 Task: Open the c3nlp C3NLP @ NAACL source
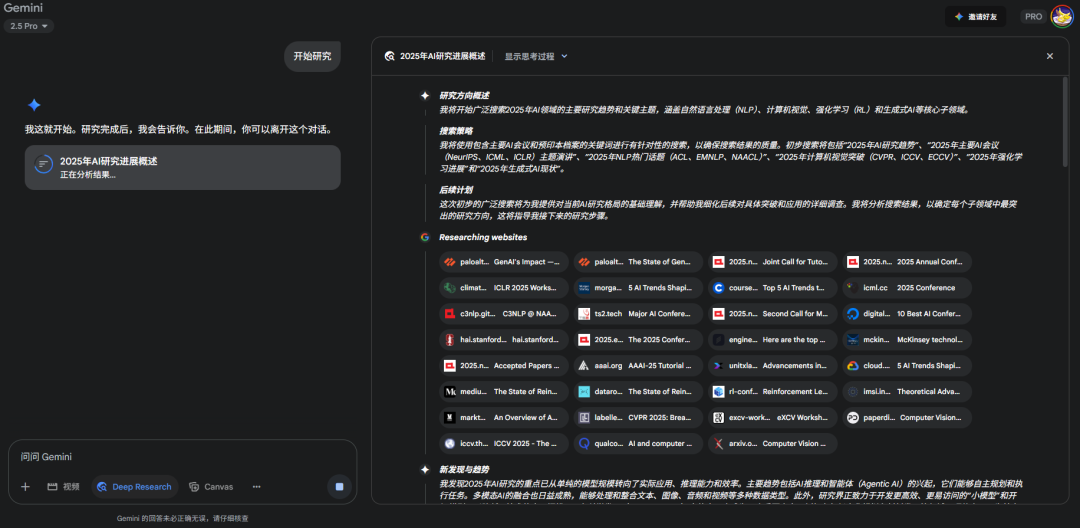503,314
